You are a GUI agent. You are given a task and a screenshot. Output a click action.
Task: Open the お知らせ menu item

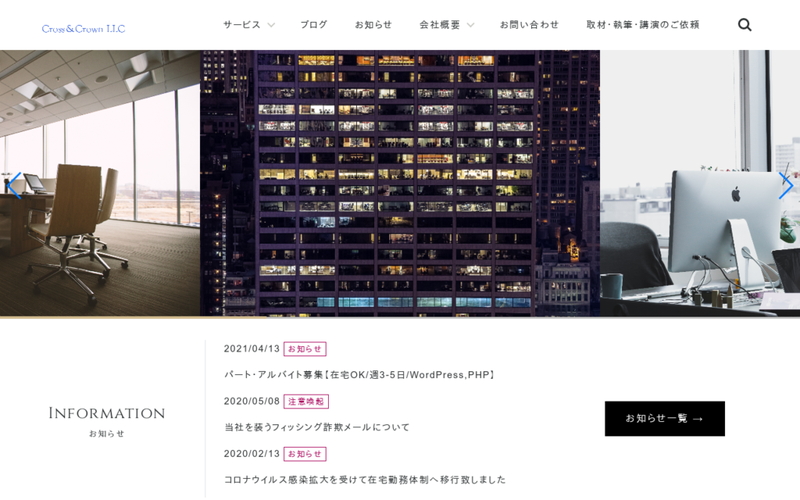(373, 24)
